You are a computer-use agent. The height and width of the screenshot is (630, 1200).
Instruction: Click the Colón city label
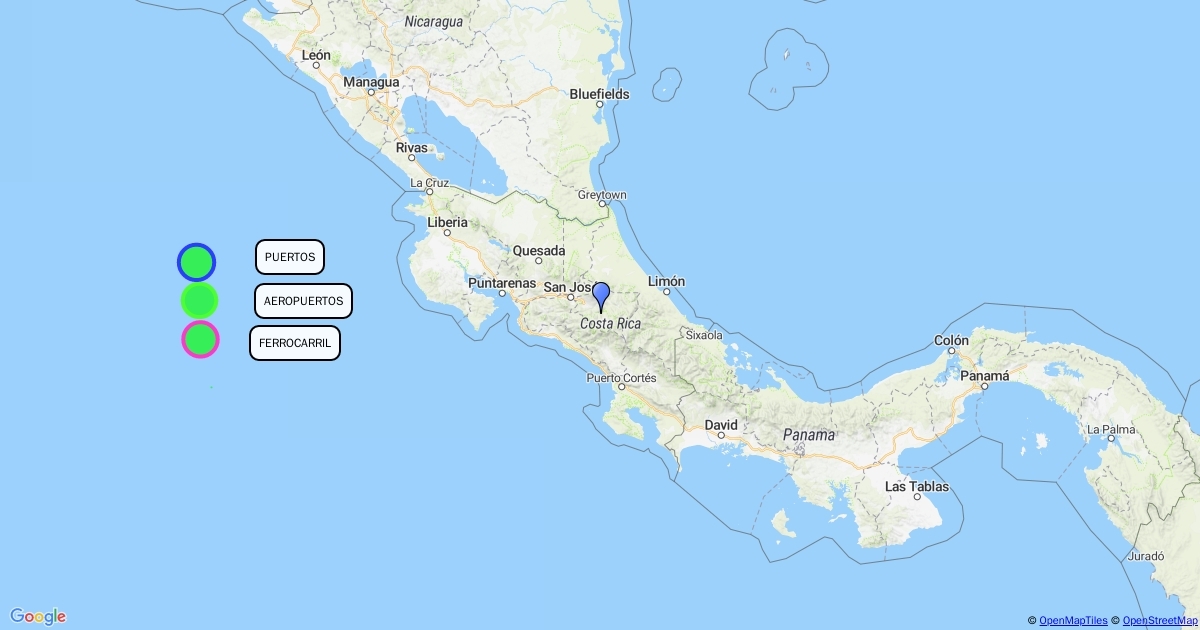(951, 340)
